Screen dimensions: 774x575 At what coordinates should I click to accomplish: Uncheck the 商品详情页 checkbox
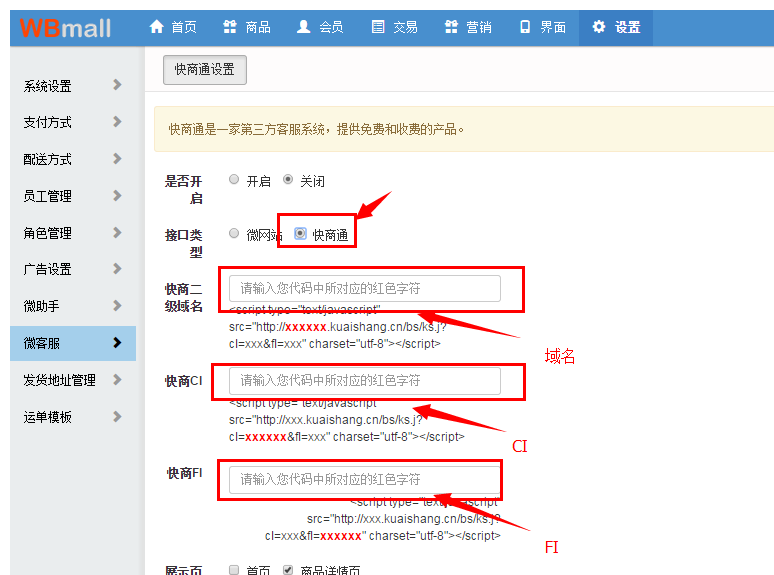288,570
